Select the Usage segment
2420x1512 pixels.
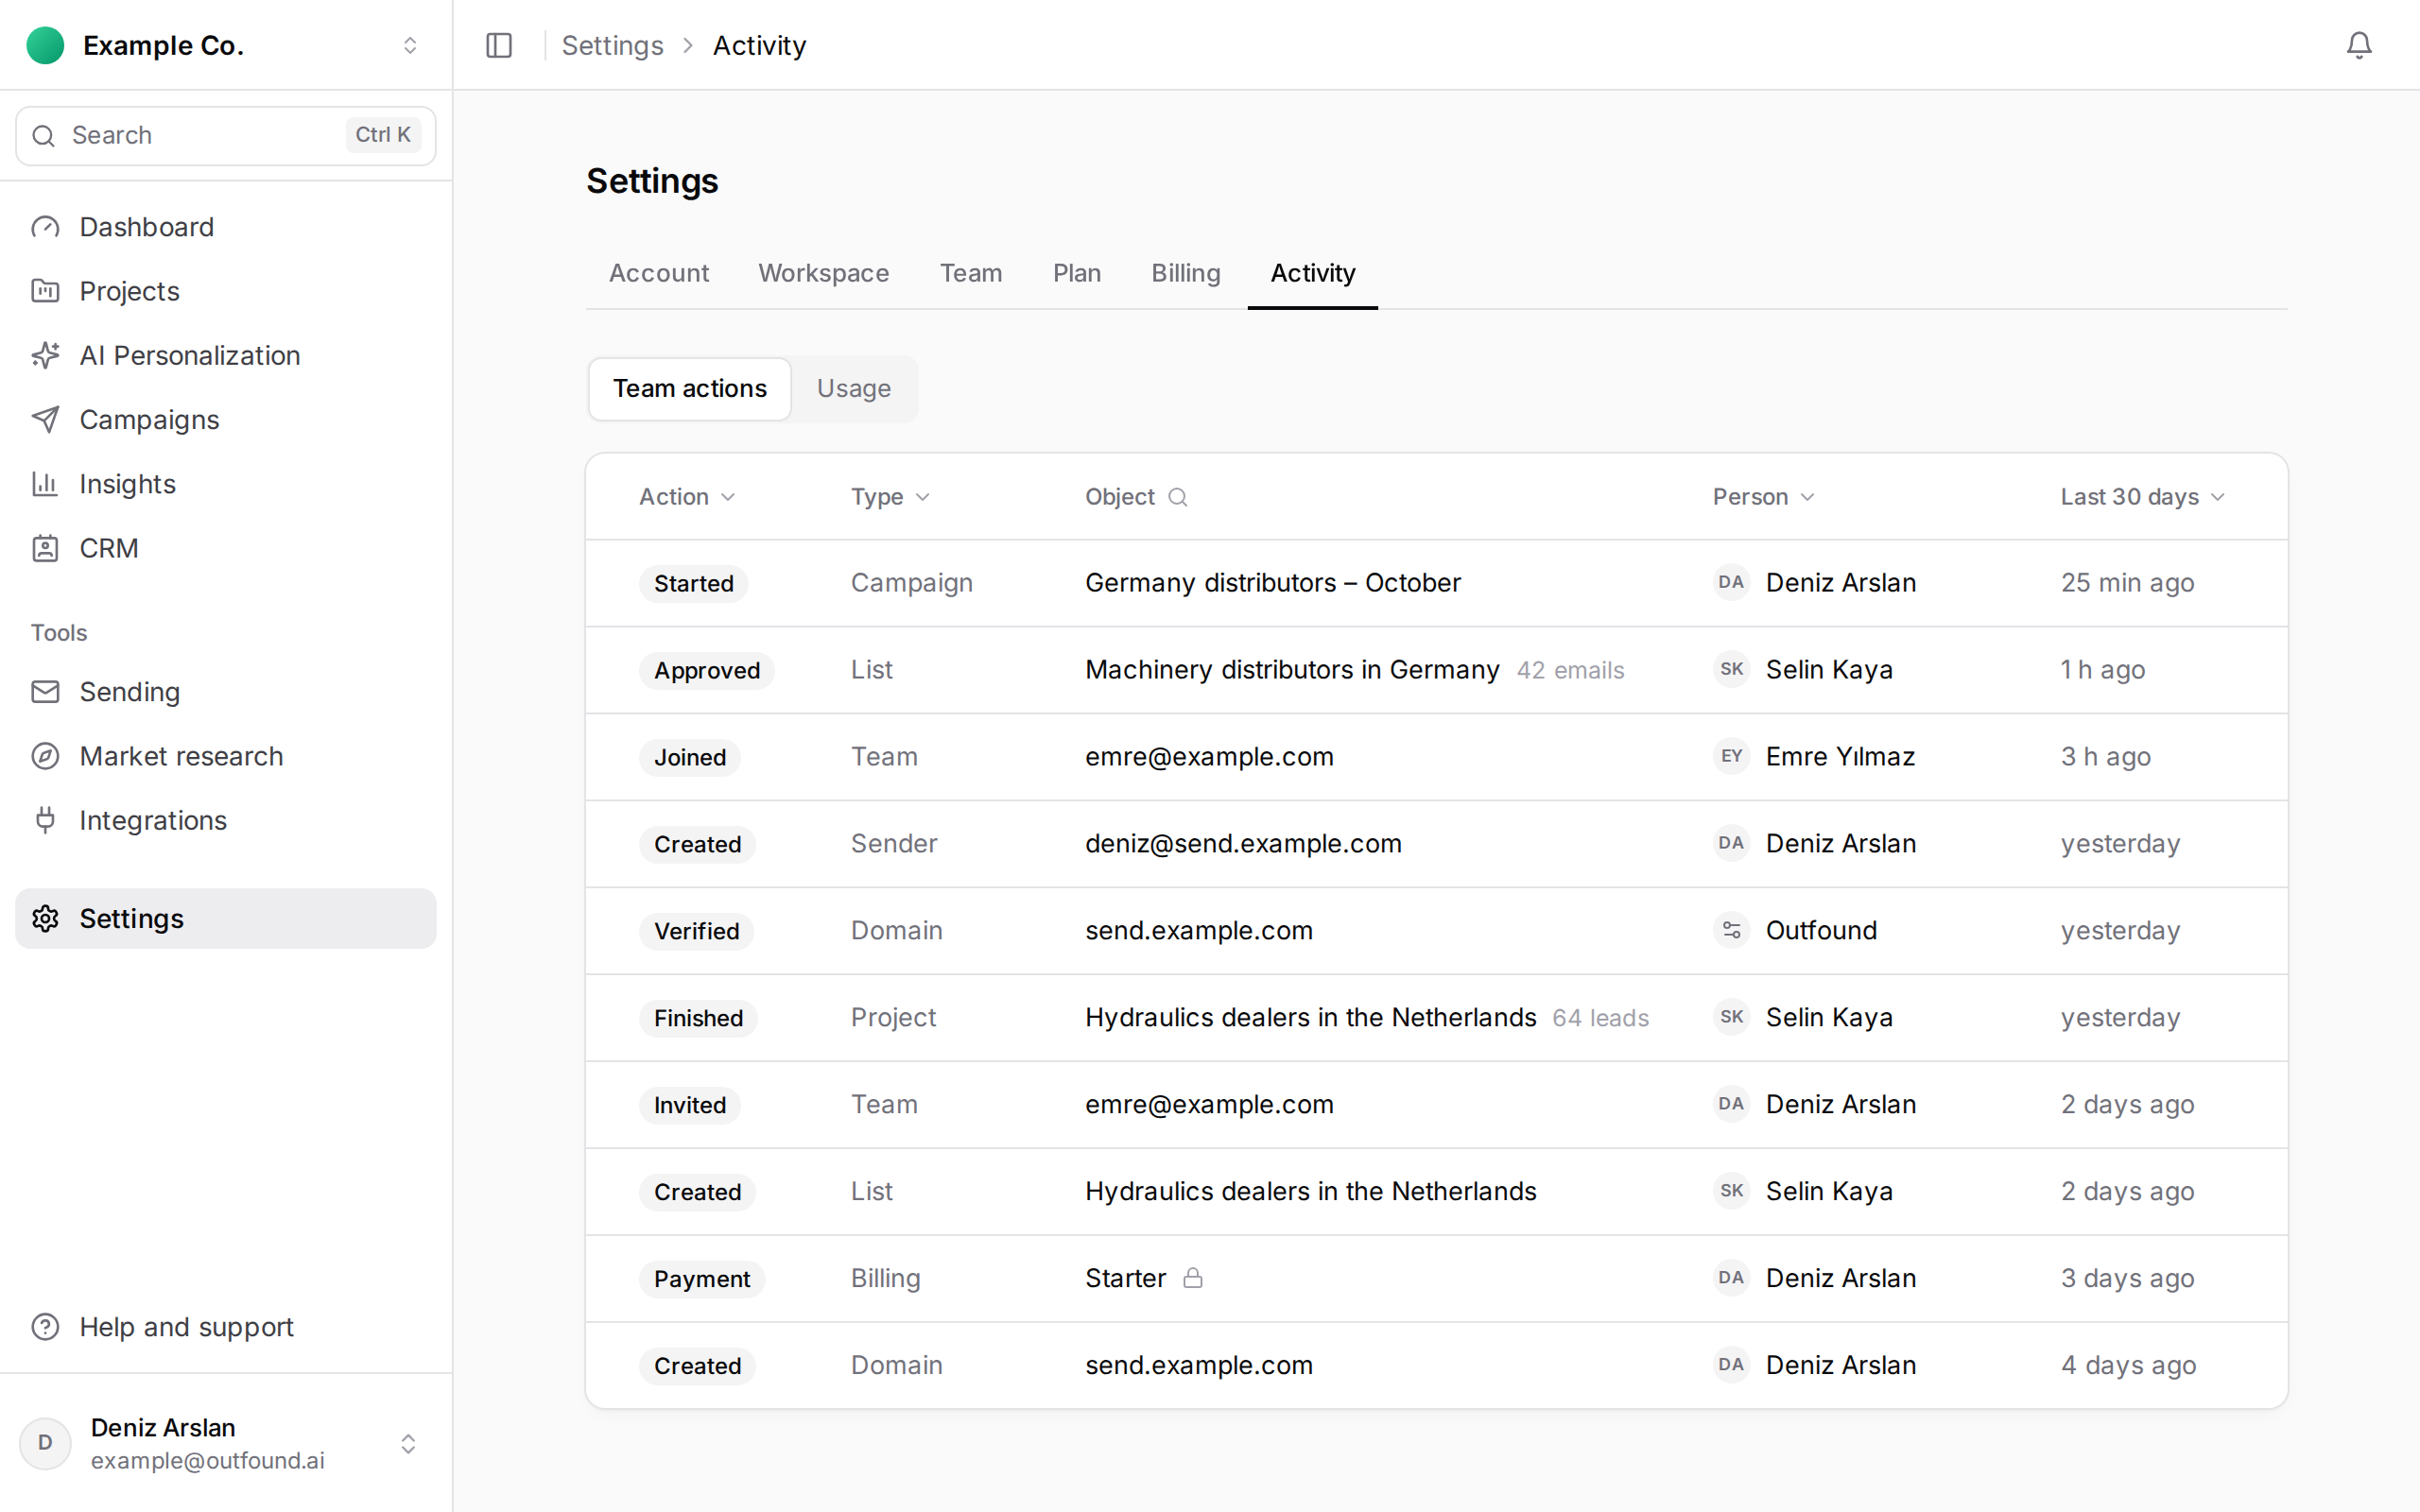[x=853, y=388]
